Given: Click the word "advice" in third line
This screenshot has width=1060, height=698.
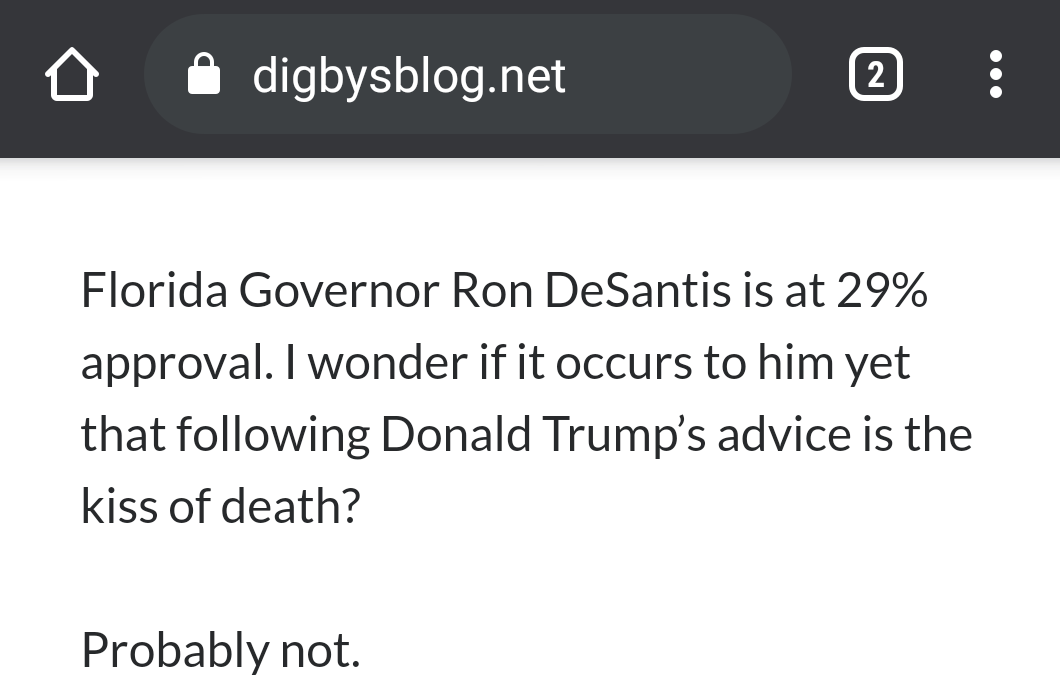Looking at the screenshot, I should click(x=784, y=434).
